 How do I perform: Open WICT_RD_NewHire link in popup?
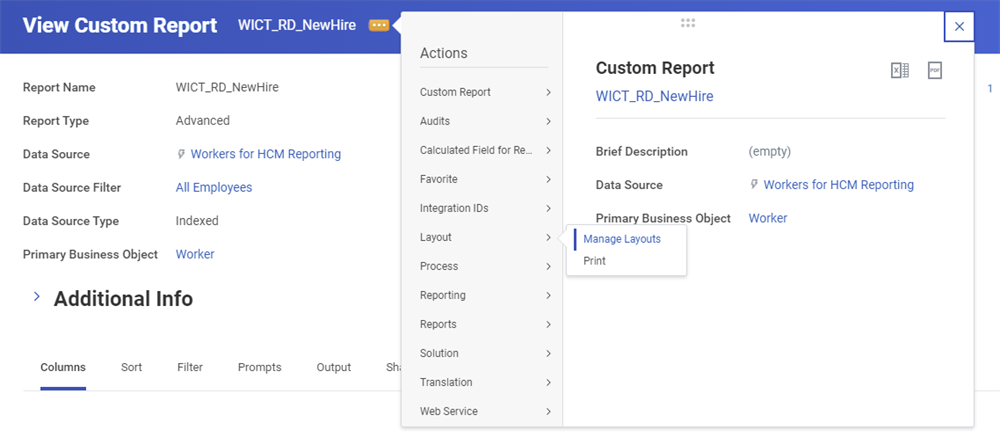[654, 96]
